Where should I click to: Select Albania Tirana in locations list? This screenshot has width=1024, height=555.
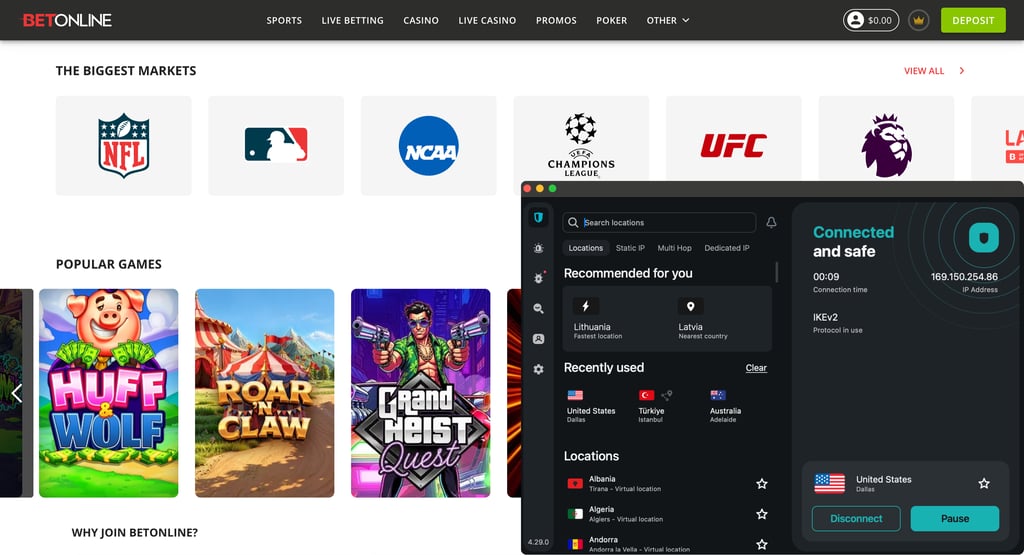667,484
